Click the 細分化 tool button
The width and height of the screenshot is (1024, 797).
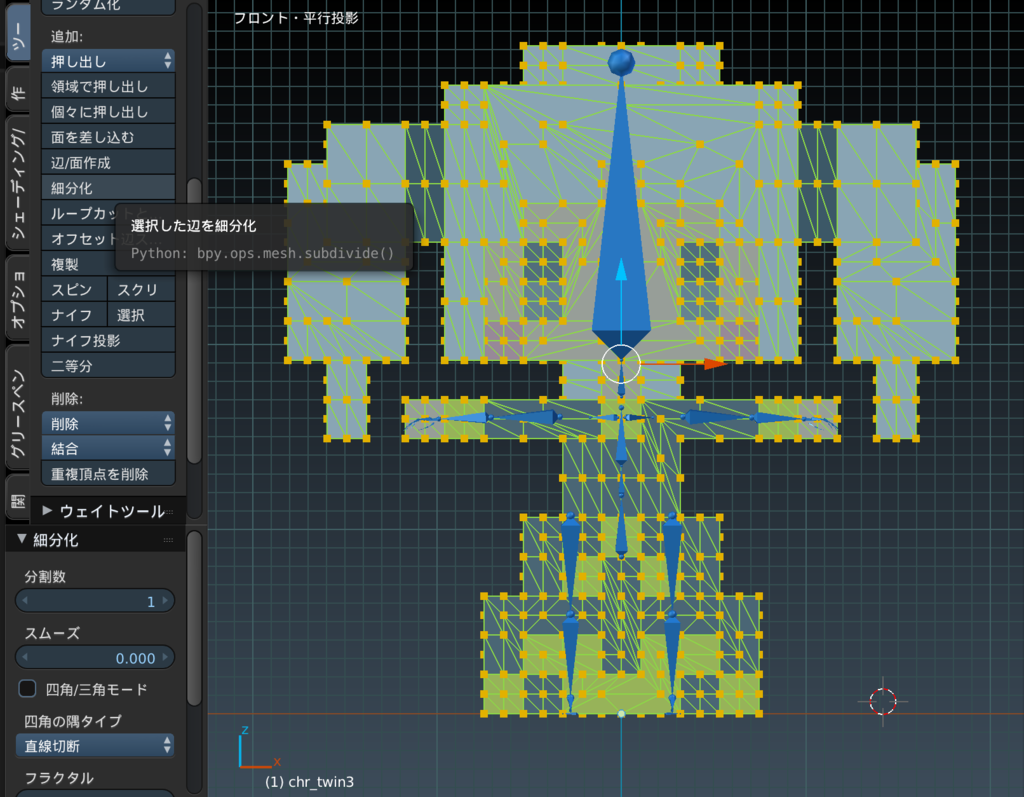[x=108, y=188]
